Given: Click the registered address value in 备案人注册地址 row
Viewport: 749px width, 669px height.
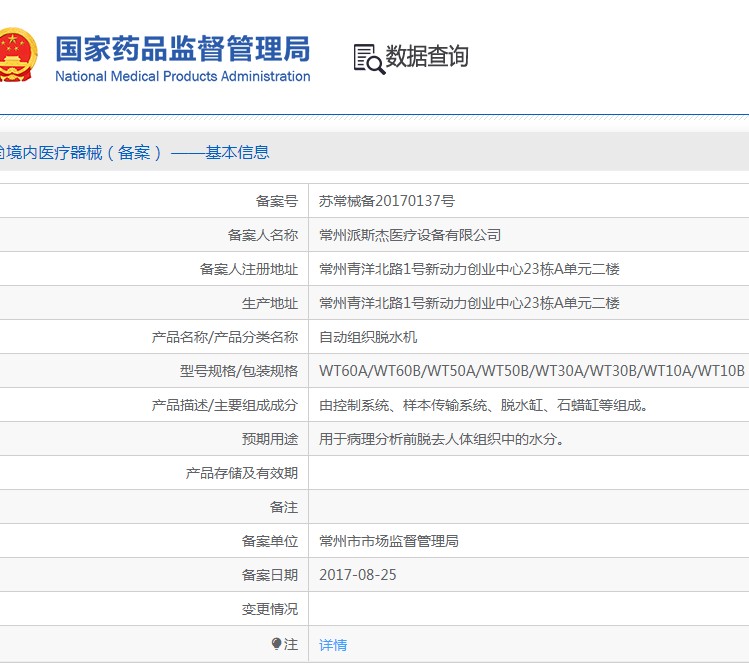Looking at the screenshot, I should 469,269.
